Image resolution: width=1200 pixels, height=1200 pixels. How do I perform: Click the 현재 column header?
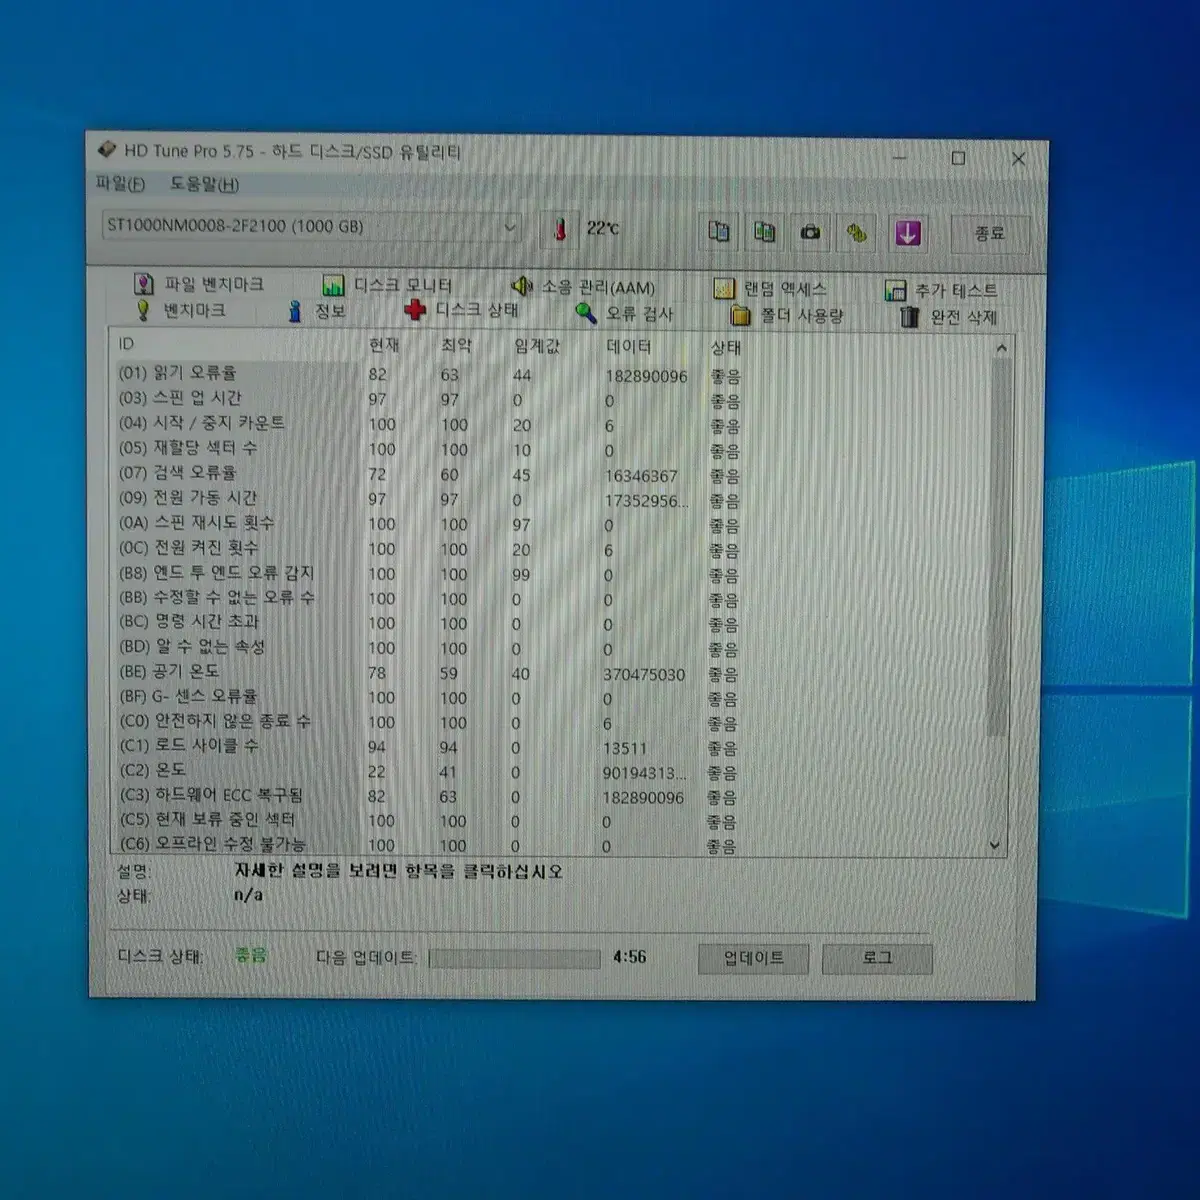coord(384,345)
